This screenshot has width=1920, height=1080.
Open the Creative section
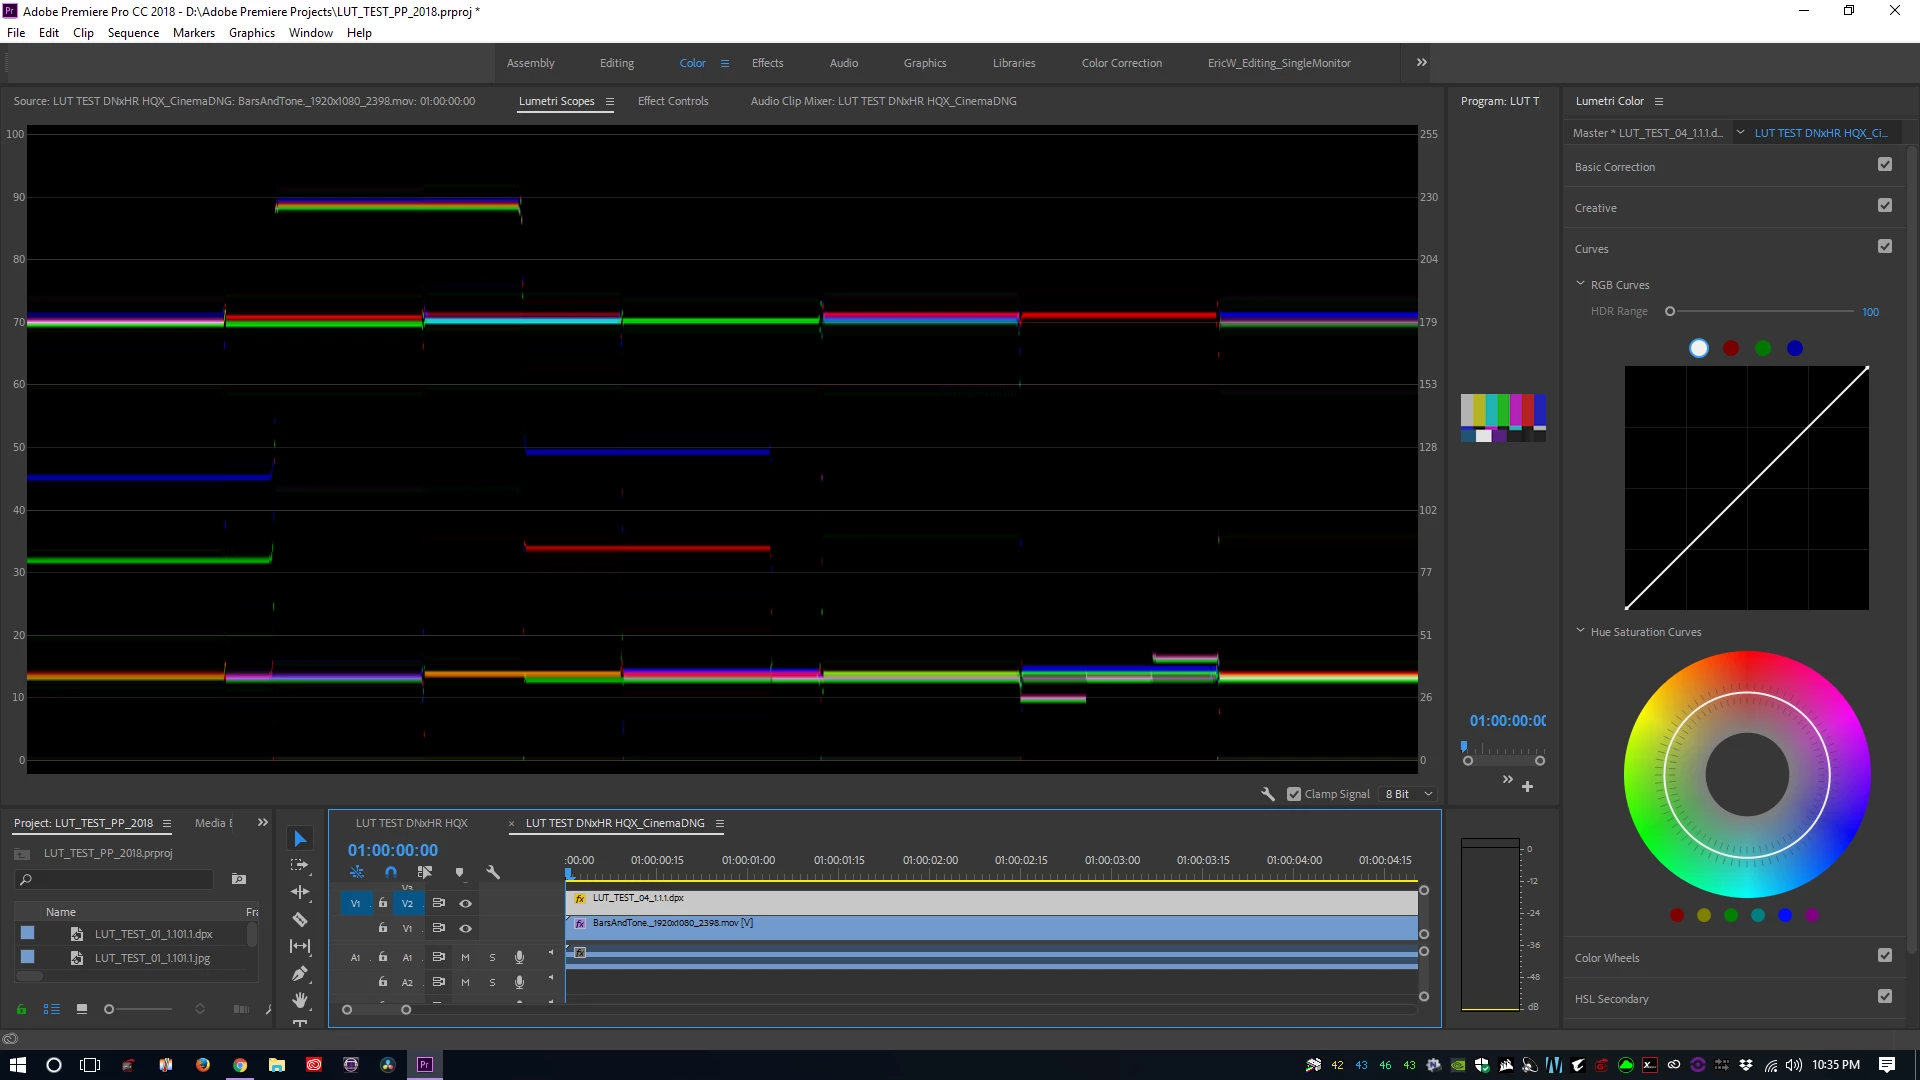coord(1595,208)
